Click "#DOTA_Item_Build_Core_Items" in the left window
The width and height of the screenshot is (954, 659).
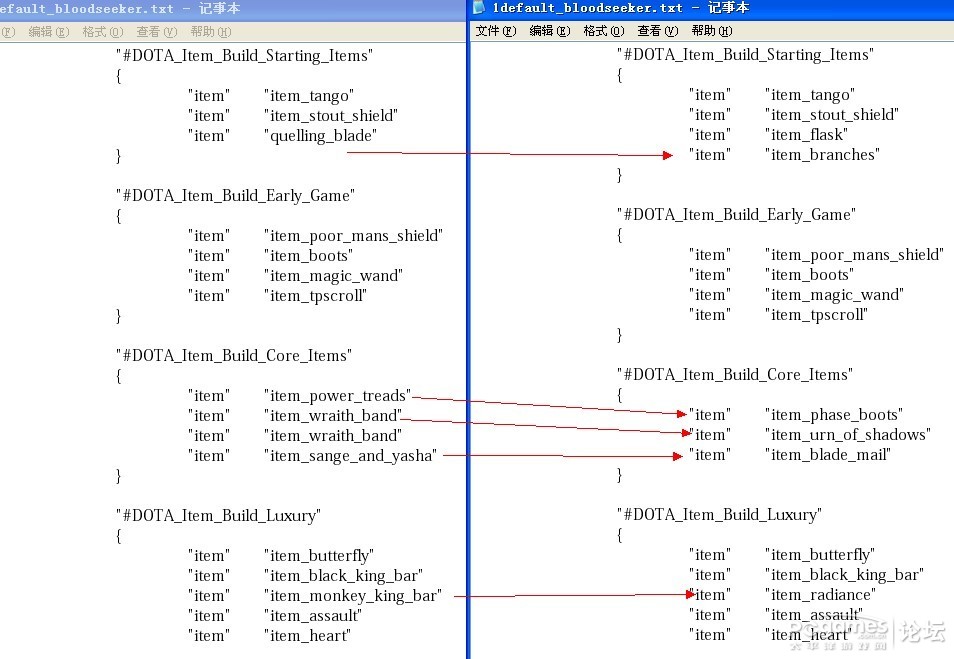coord(234,356)
